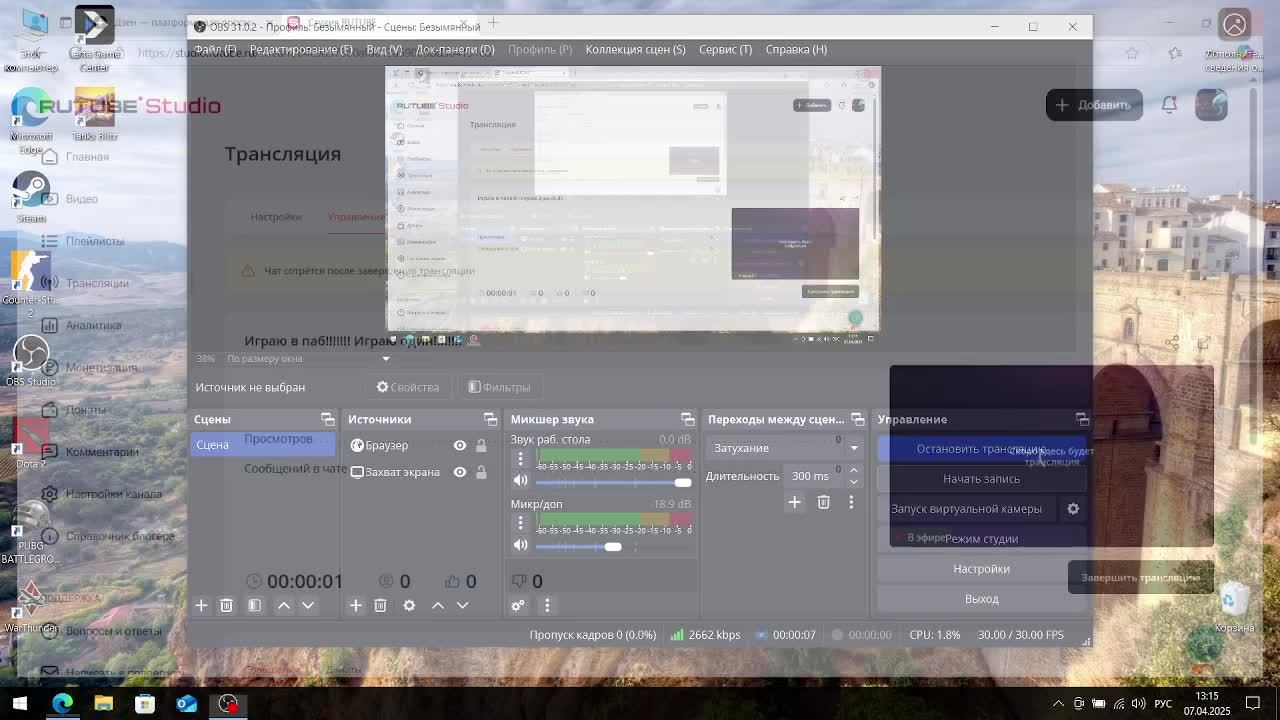
Task: Launch virtual camera with Запуск виртуальной камеры
Action: (966, 509)
